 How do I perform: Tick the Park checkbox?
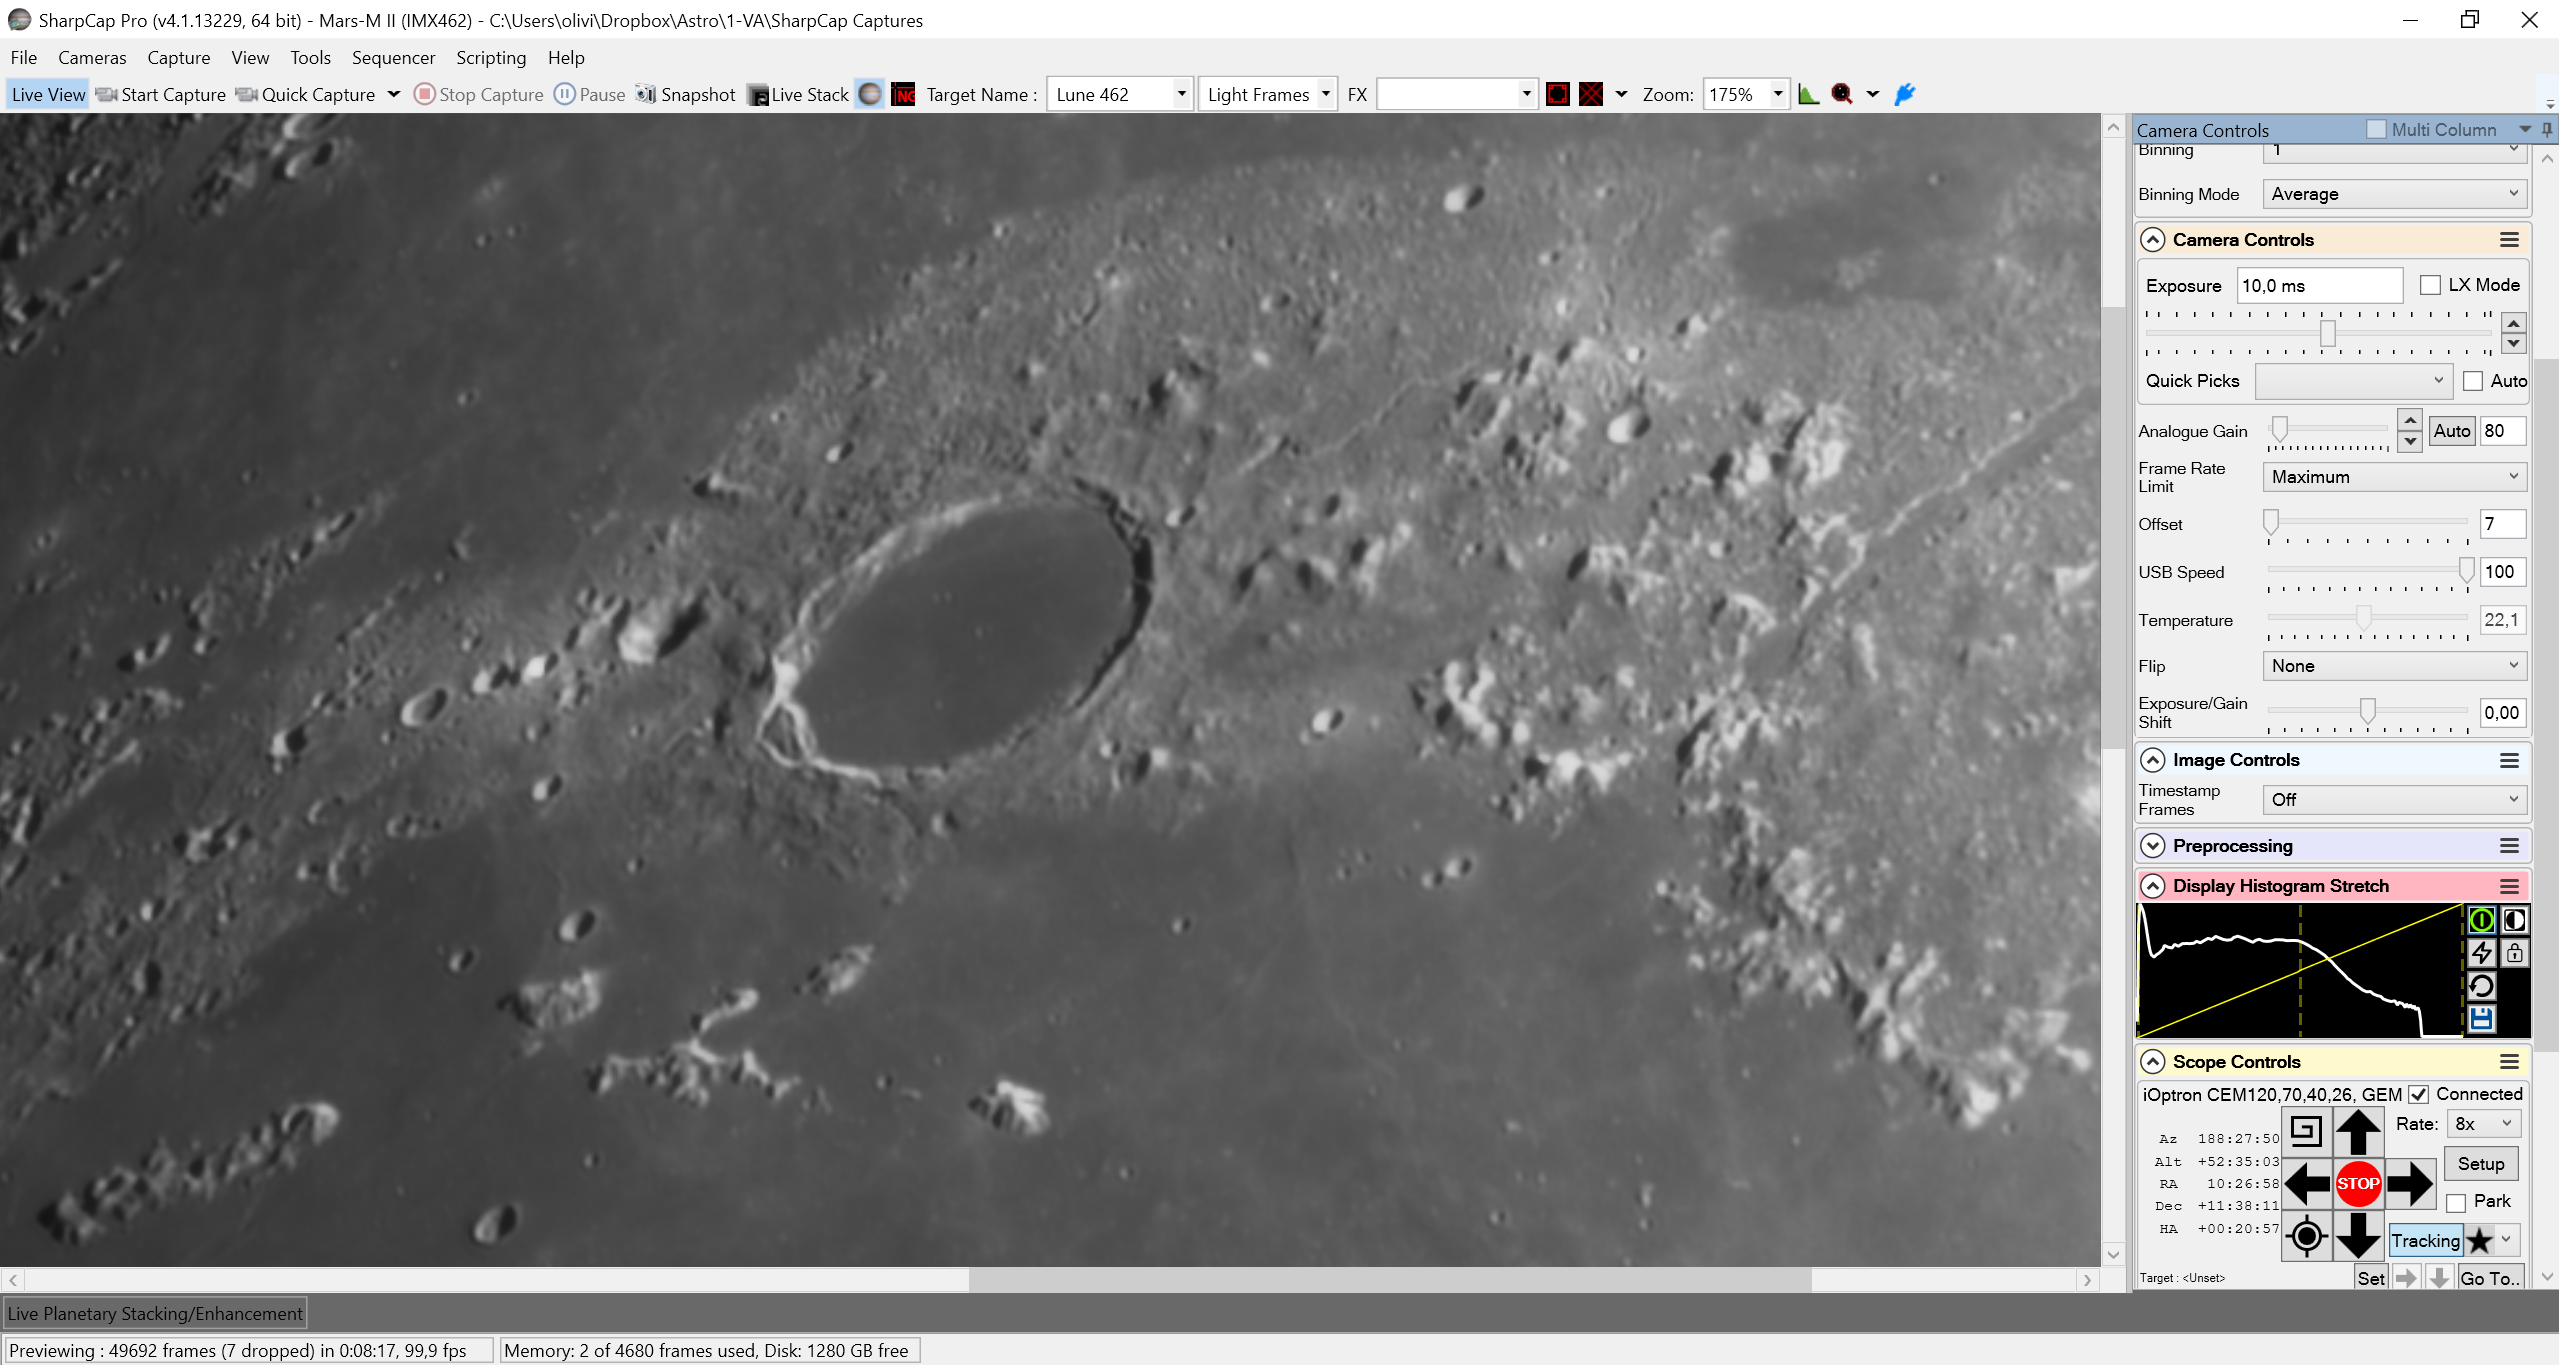click(x=2456, y=1202)
